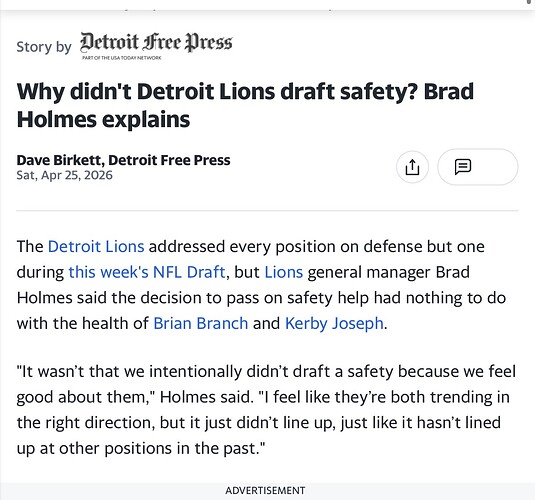Open comments via speech bubble icon
The height and width of the screenshot is (500, 535).
tap(477, 167)
